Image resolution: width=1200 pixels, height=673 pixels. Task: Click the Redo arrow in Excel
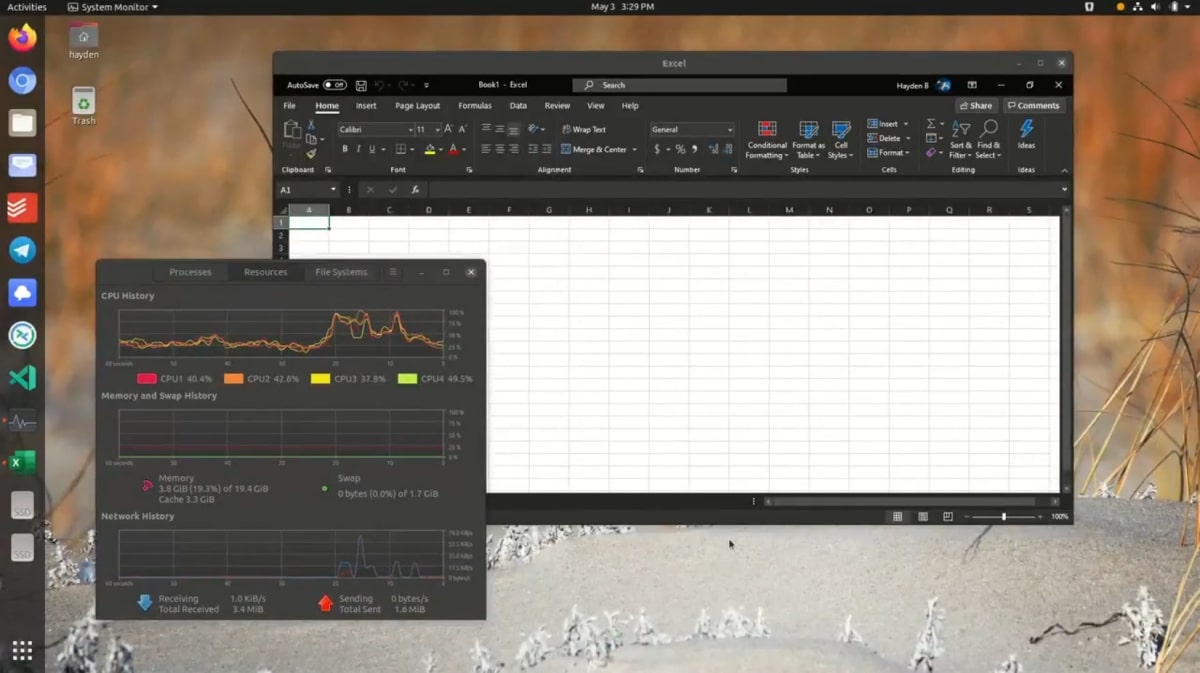click(403, 85)
